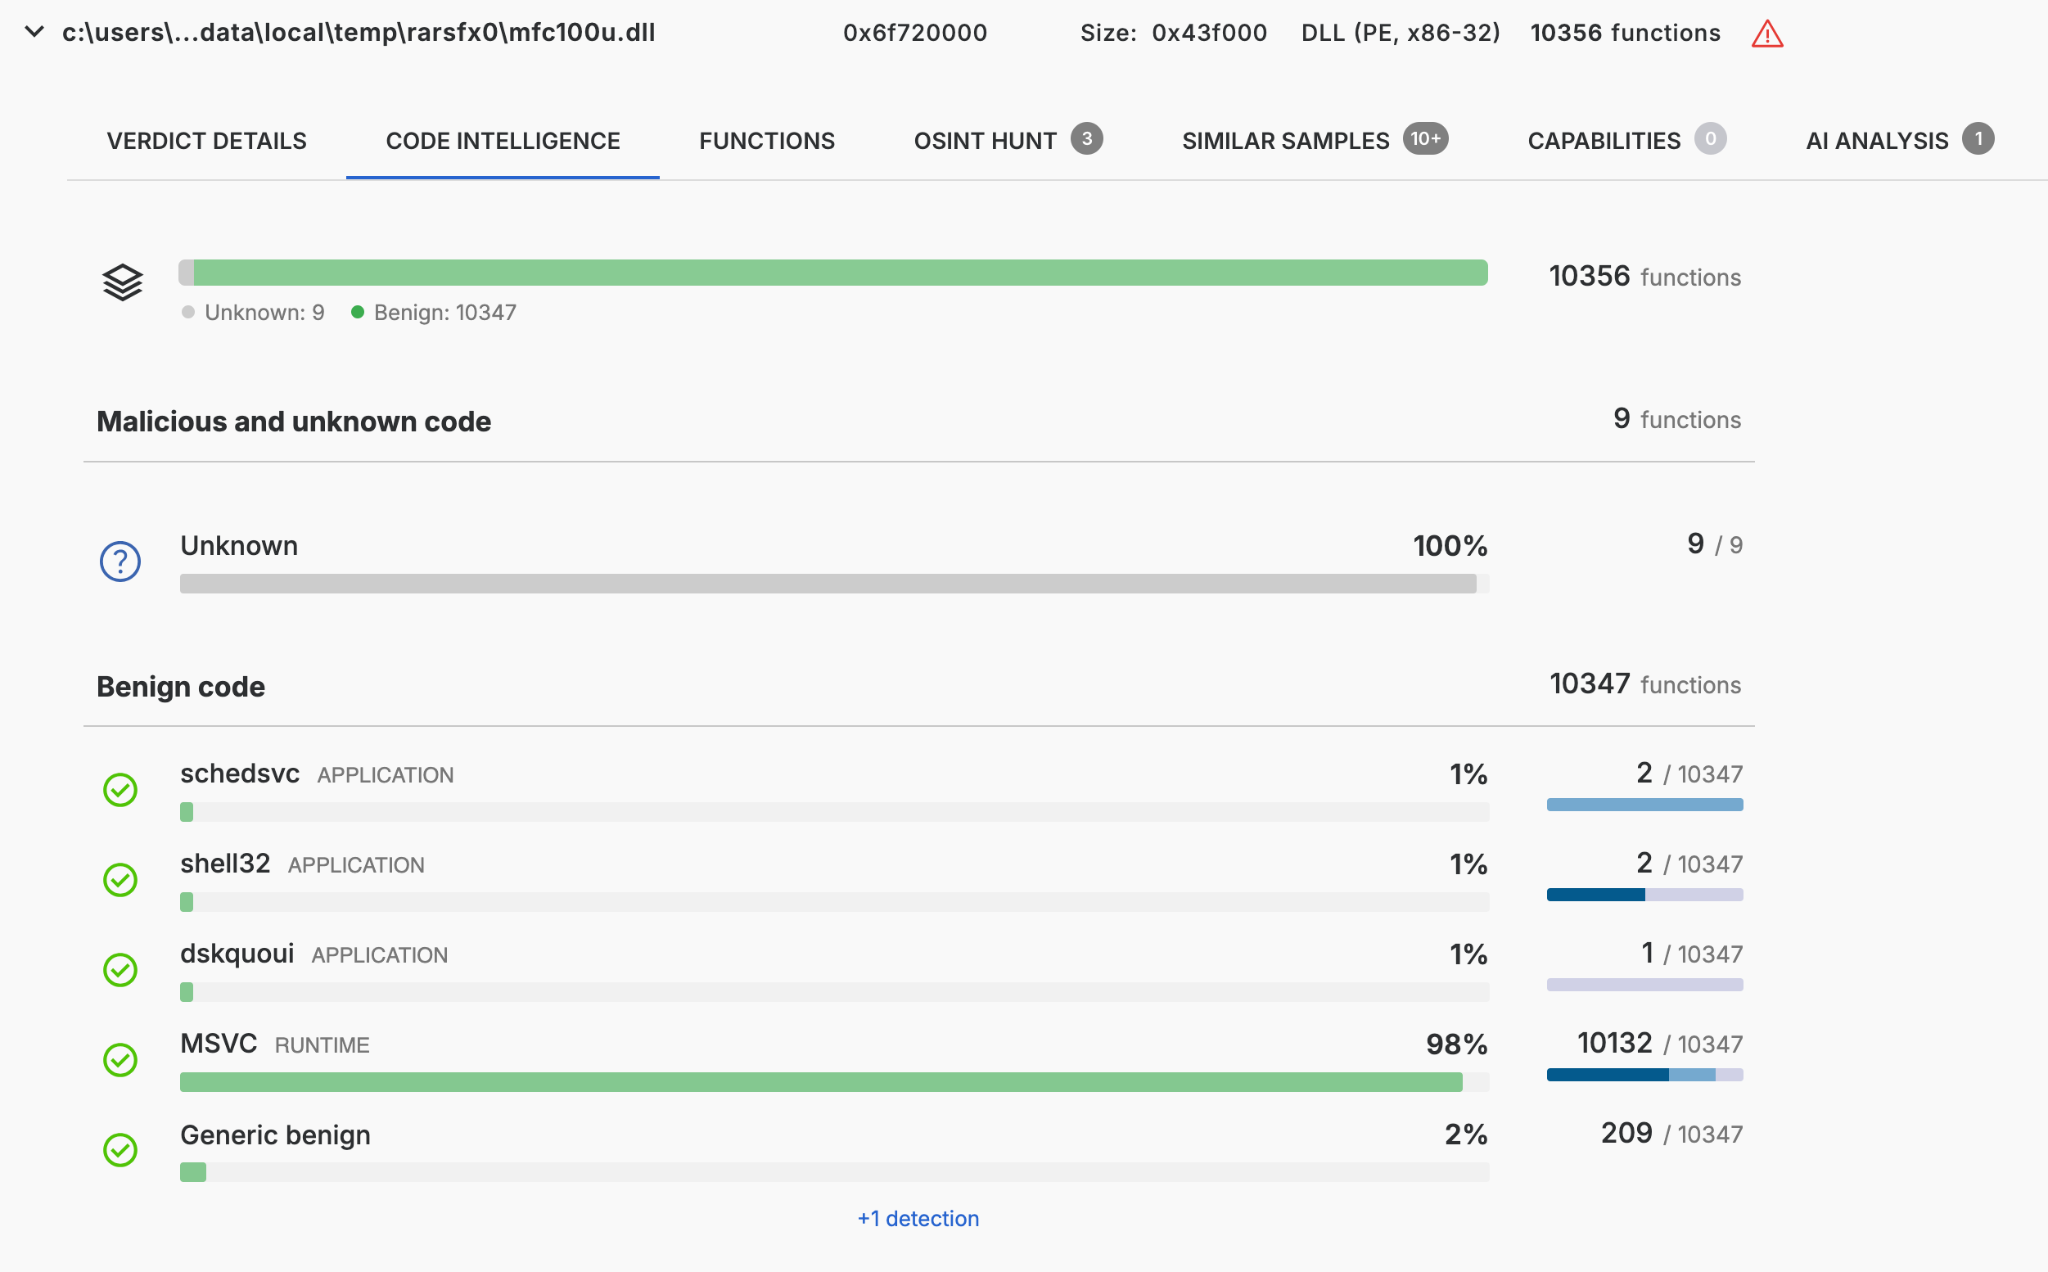Screen dimensions: 2048x1272
Task: Click the MSVC green checkmark icon
Action: pyautogui.click(x=120, y=1060)
